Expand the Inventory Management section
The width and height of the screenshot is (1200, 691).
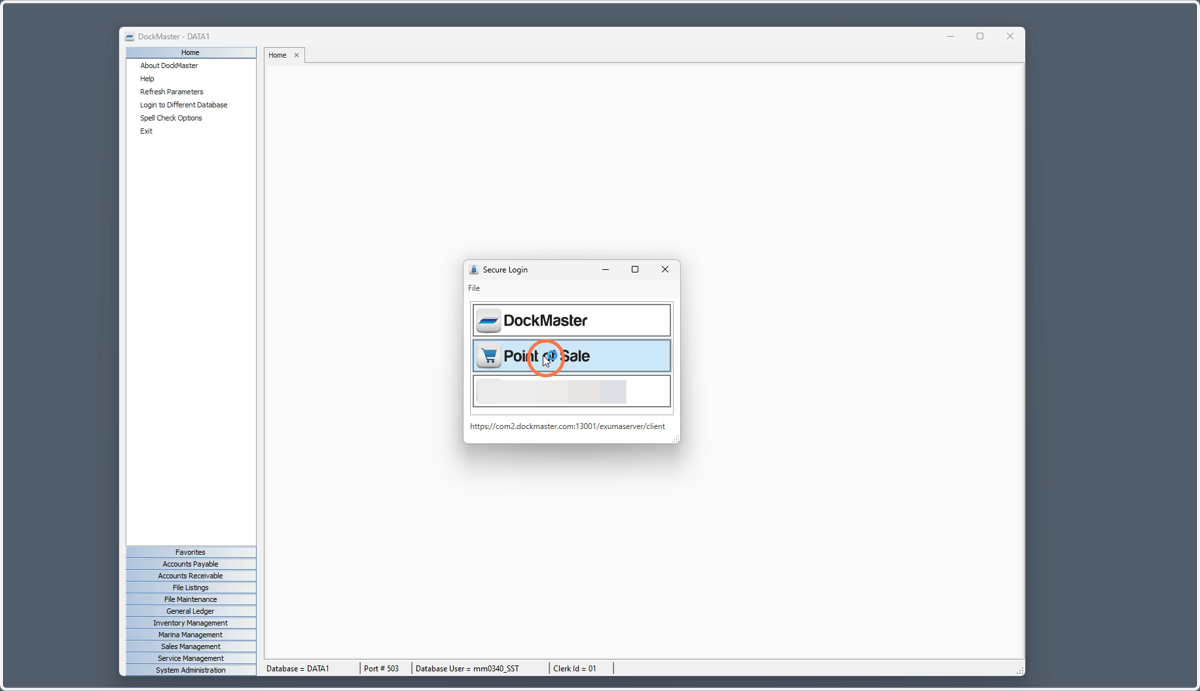[191, 623]
